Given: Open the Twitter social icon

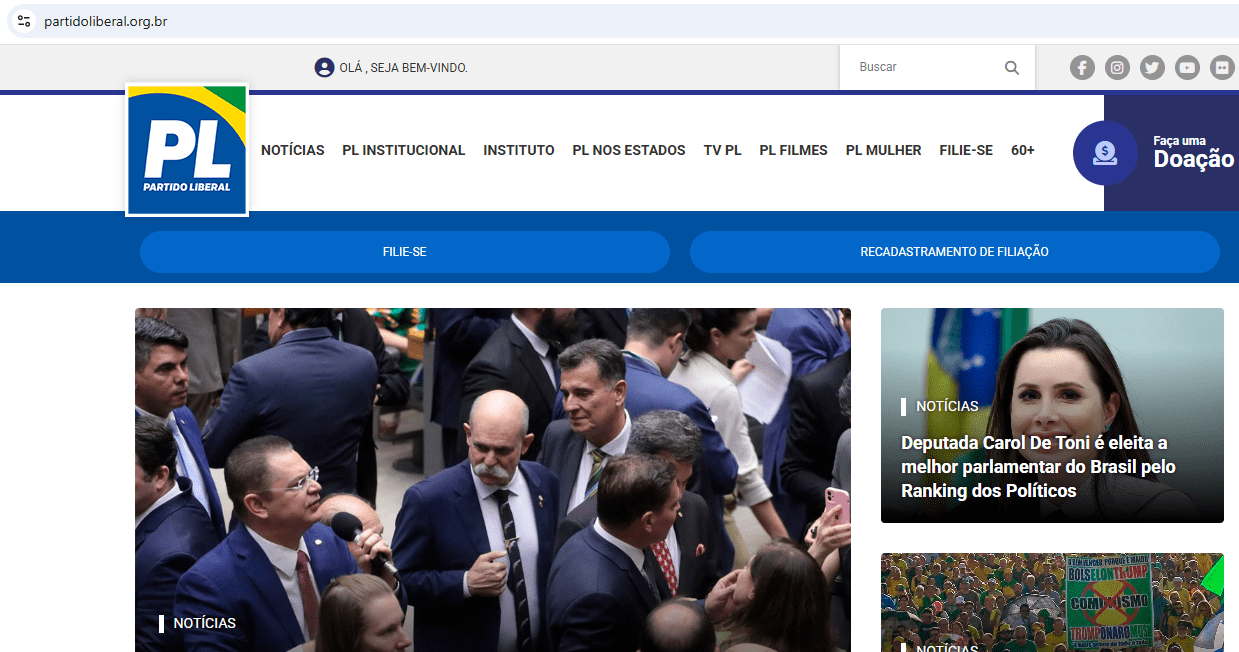Looking at the screenshot, I should [1152, 68].
